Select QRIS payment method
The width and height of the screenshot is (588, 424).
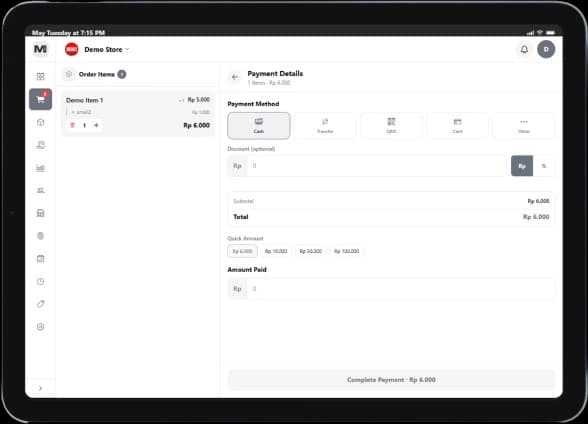coord(391,126)
